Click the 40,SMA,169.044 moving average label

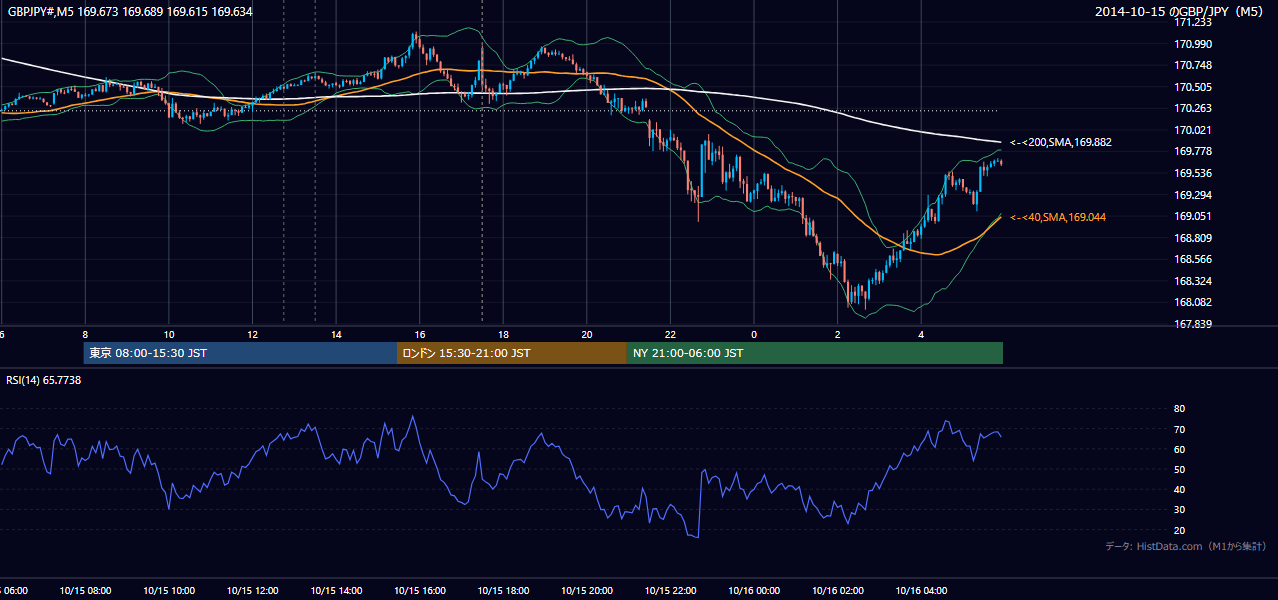(x=1058, y=217)
